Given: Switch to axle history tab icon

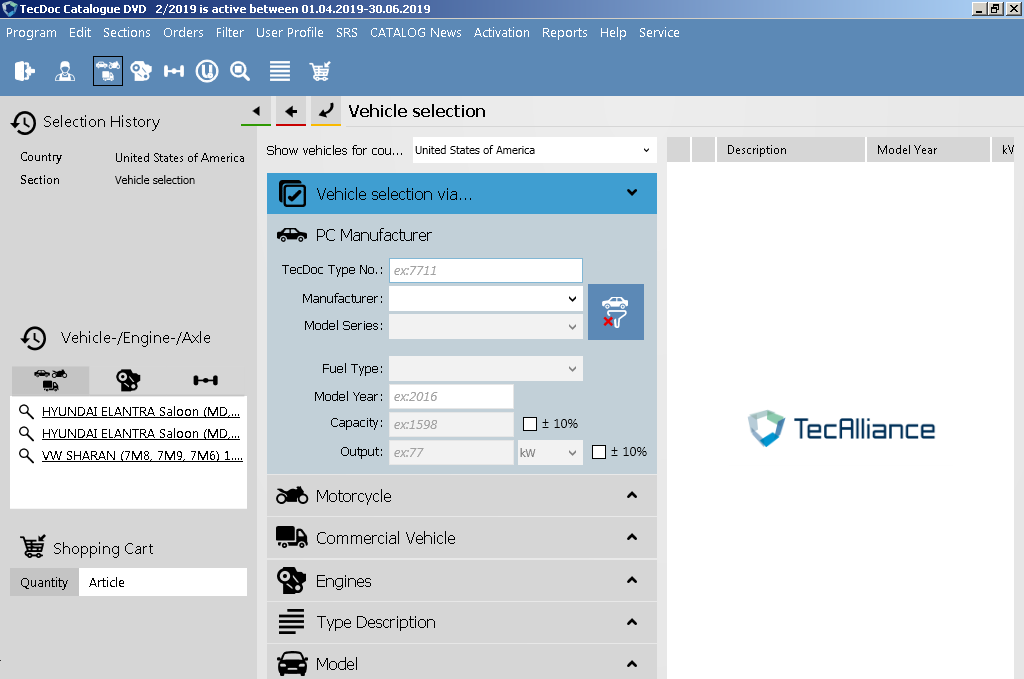Looking at the screenshot, I should tap(206, 380).
